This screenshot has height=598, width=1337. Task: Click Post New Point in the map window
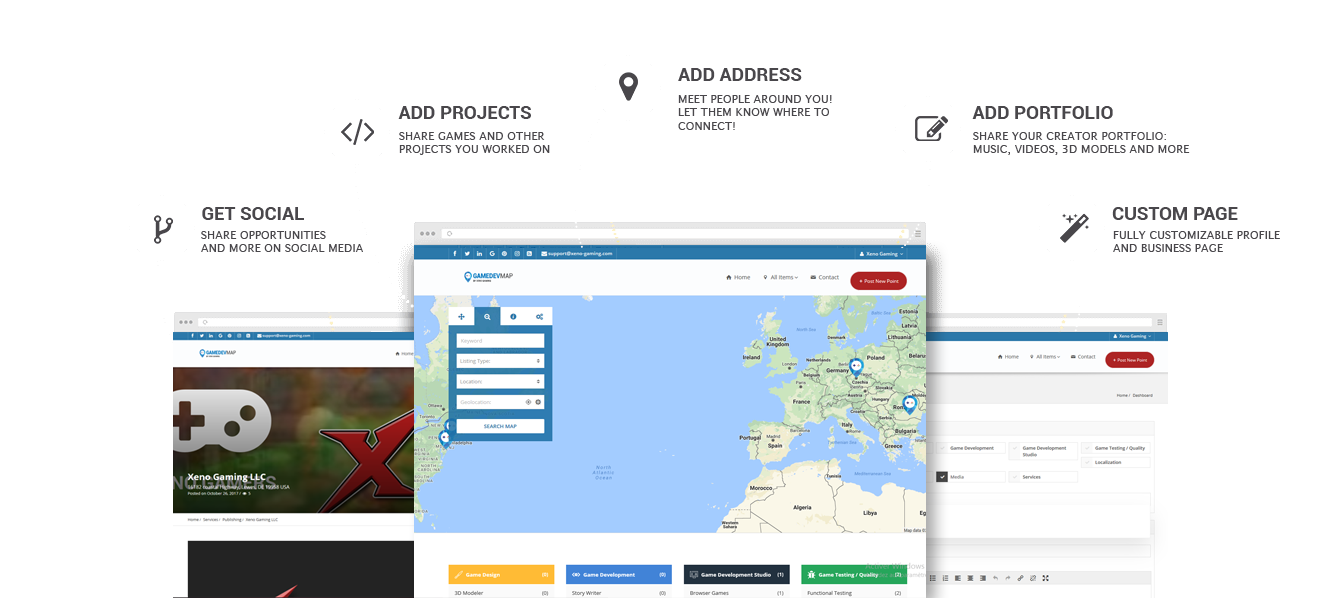(878, 281)
